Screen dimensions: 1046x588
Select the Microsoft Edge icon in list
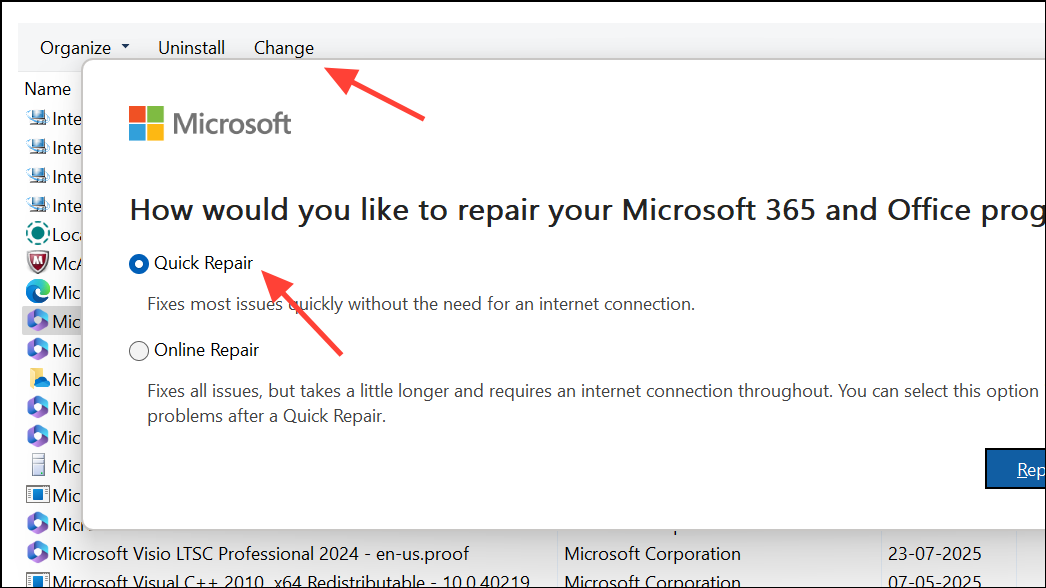(x=37, y=292)
